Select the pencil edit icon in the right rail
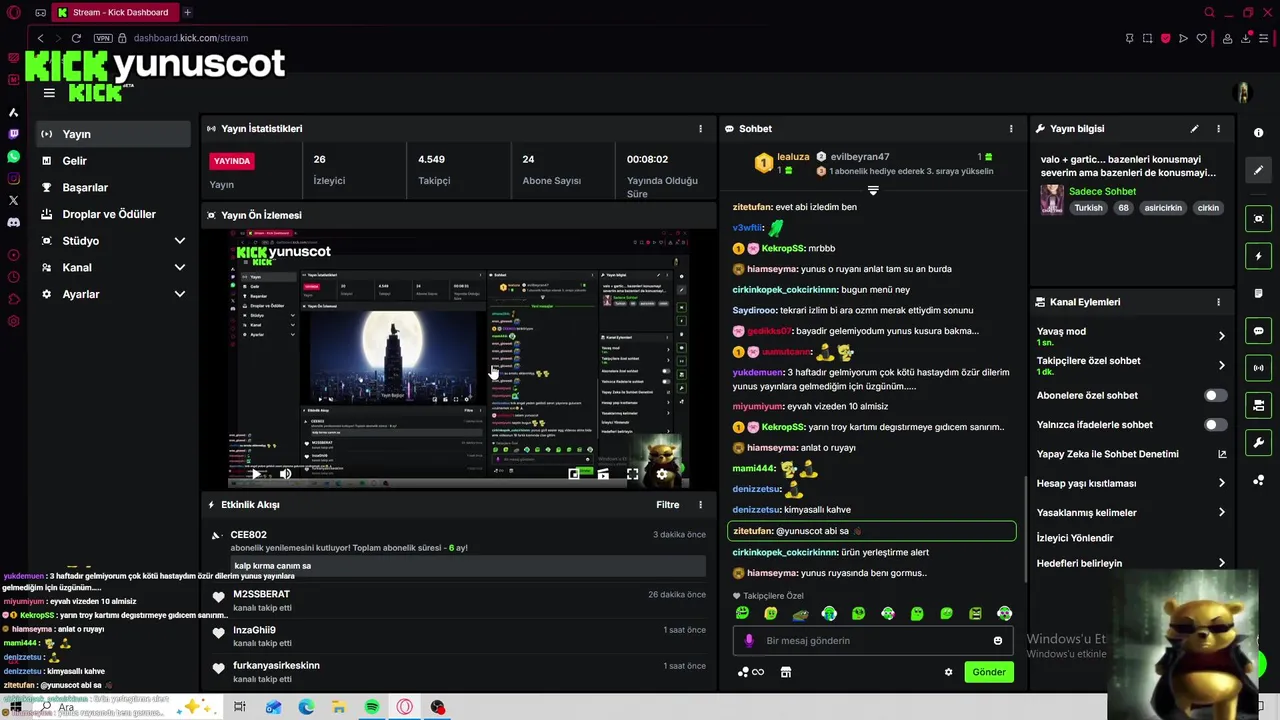 (1258, 170)
